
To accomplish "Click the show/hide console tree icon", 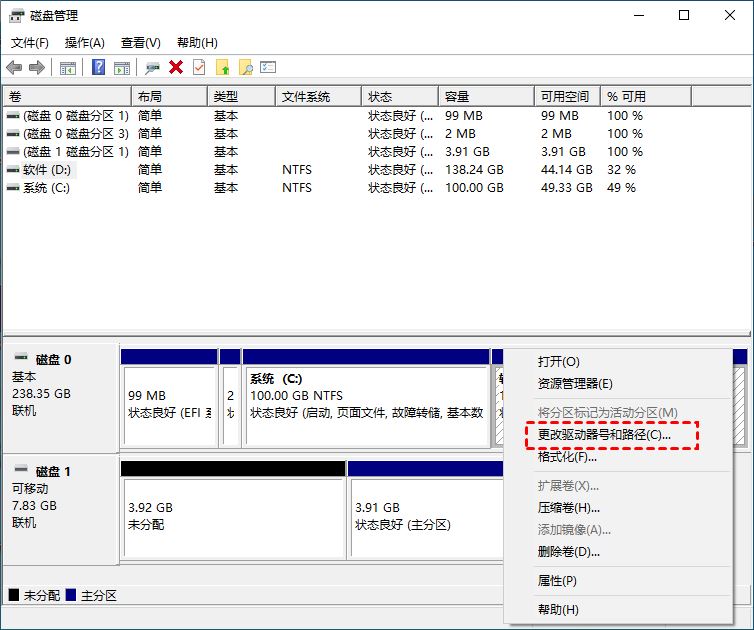I will [x=68, y=67].
